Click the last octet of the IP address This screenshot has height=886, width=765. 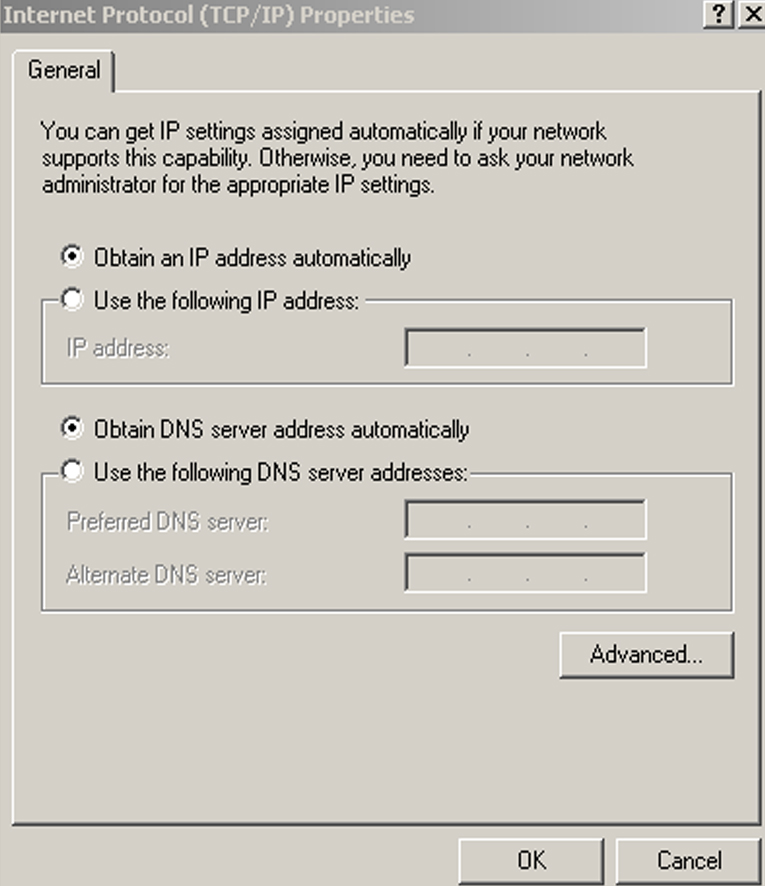(615, 345)
